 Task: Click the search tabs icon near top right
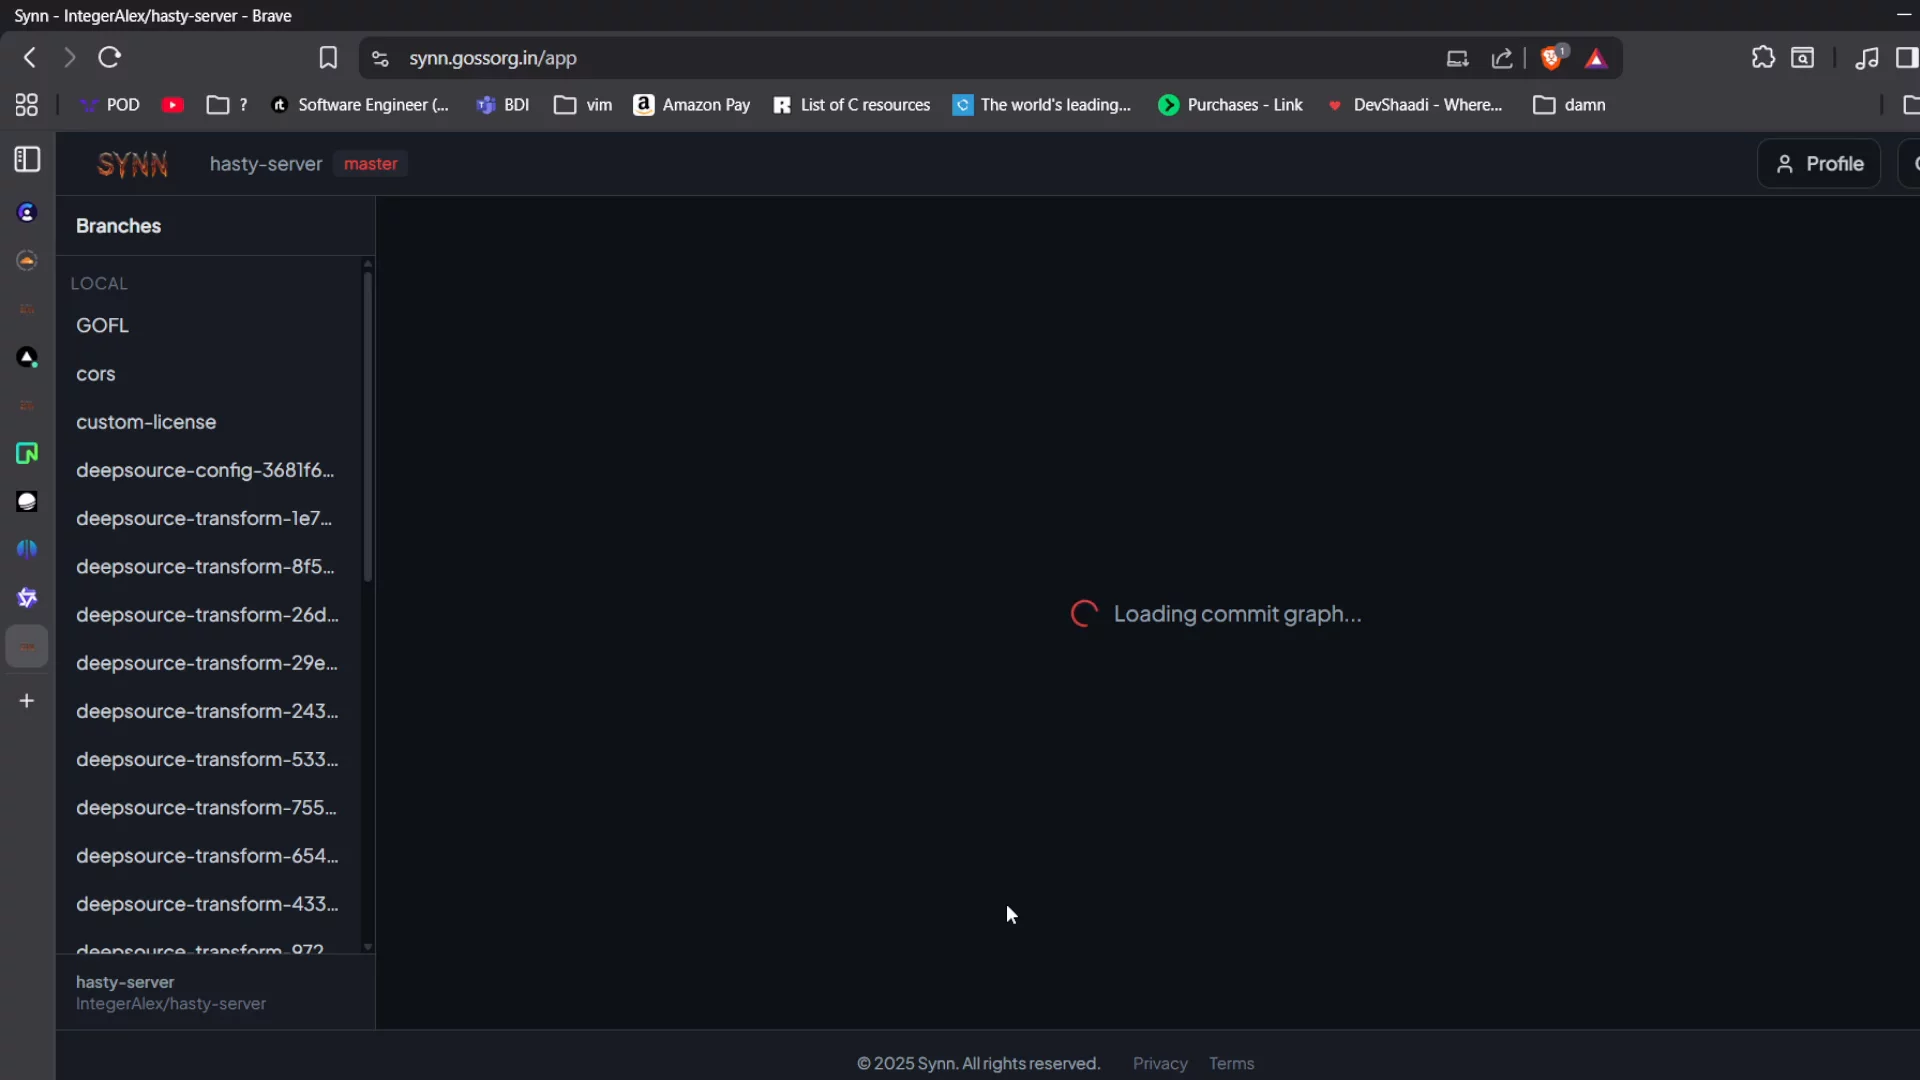tap(1805, 57)
